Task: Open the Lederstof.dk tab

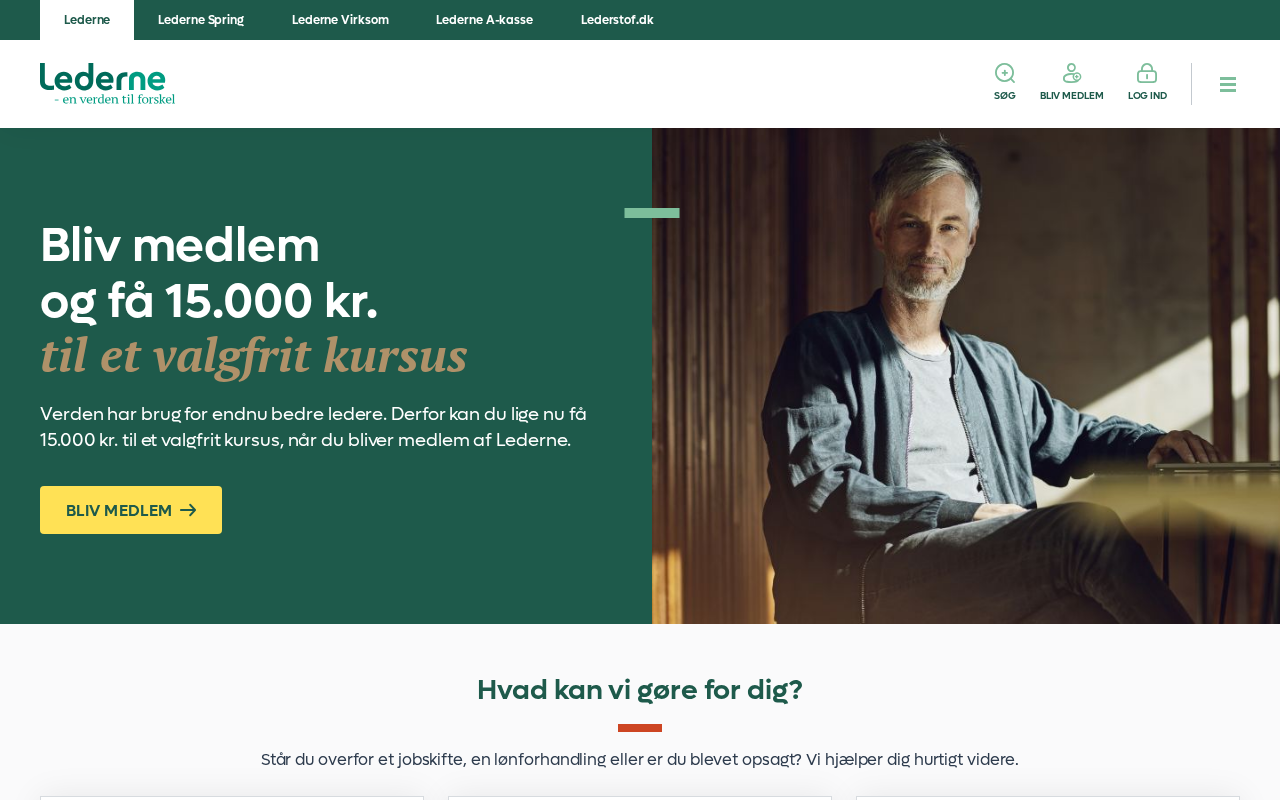Action: (x=617, y=20)
